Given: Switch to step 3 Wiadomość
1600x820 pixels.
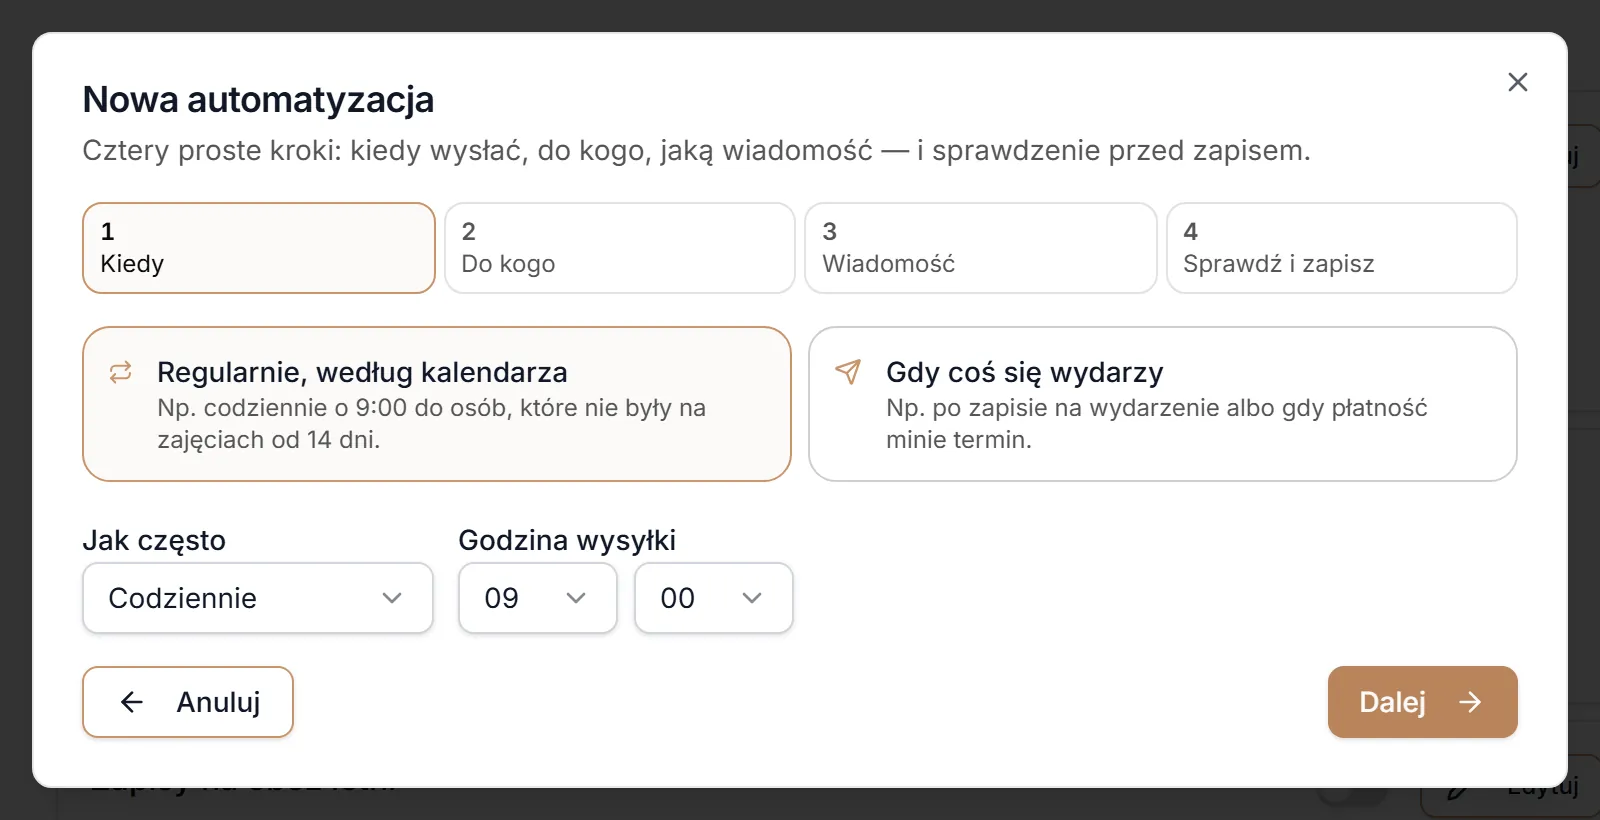Looking at the screenshot, I should 981,248.
